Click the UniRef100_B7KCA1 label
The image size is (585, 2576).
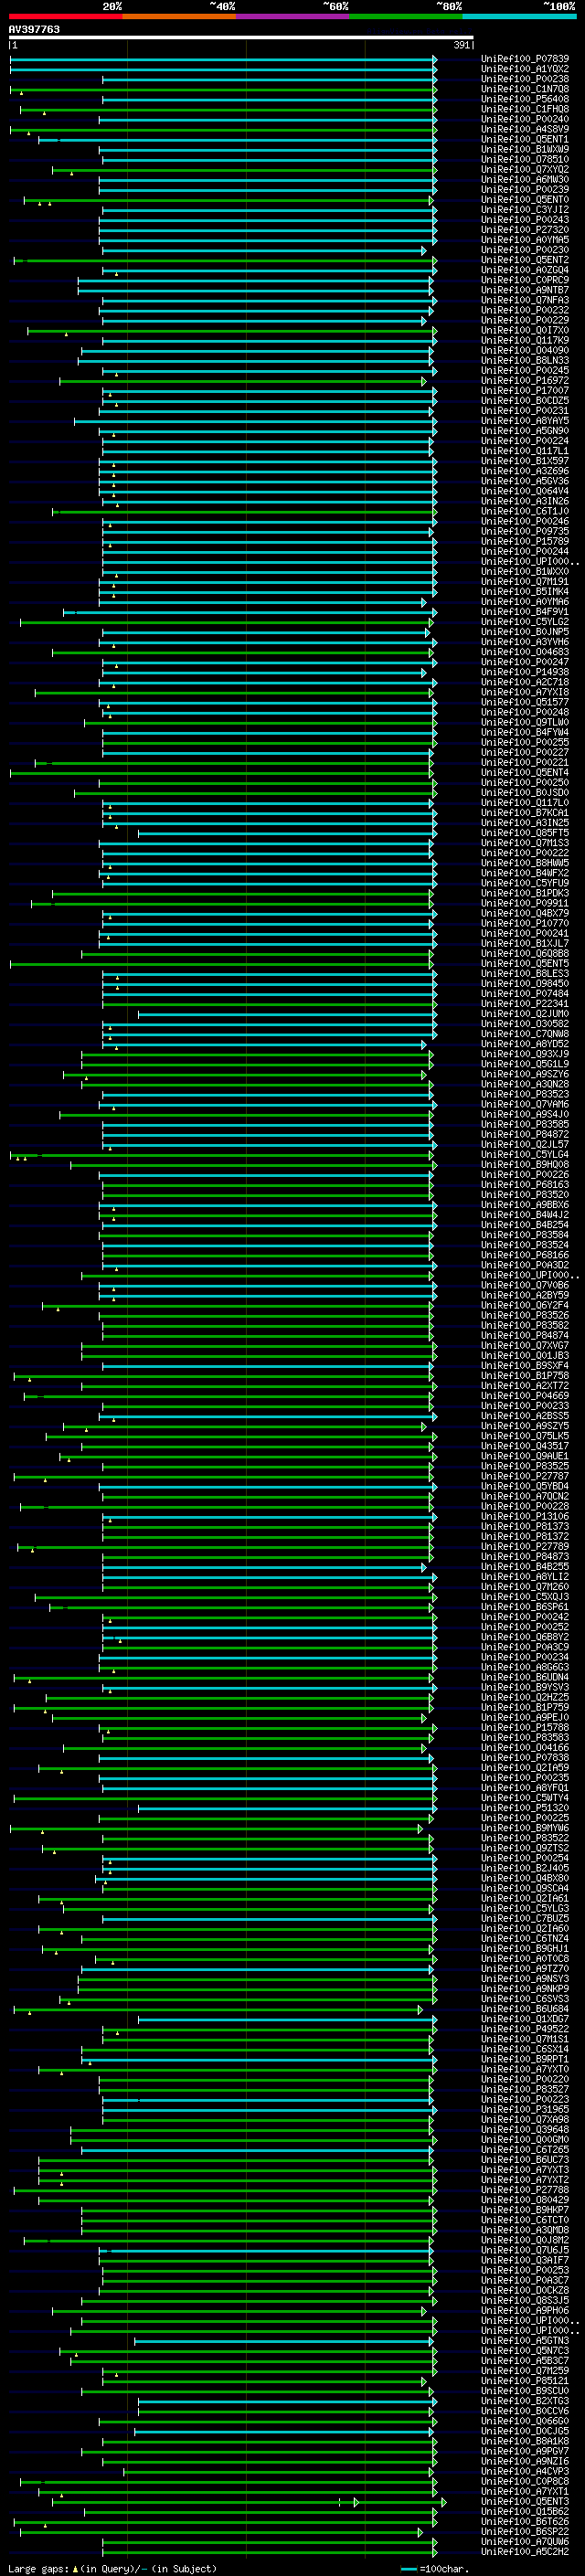[x=525, y=812]
